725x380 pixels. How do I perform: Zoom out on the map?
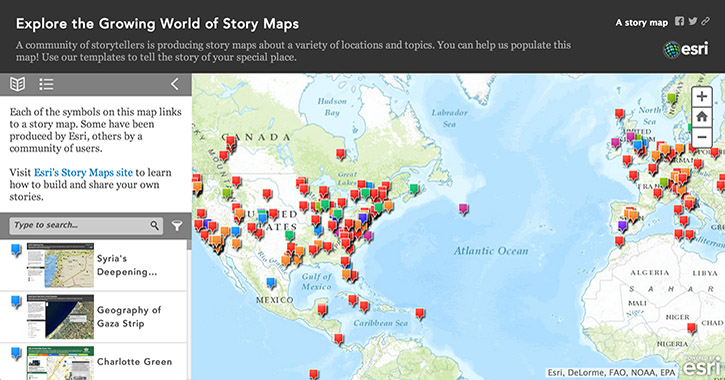[x=701, y=137]
